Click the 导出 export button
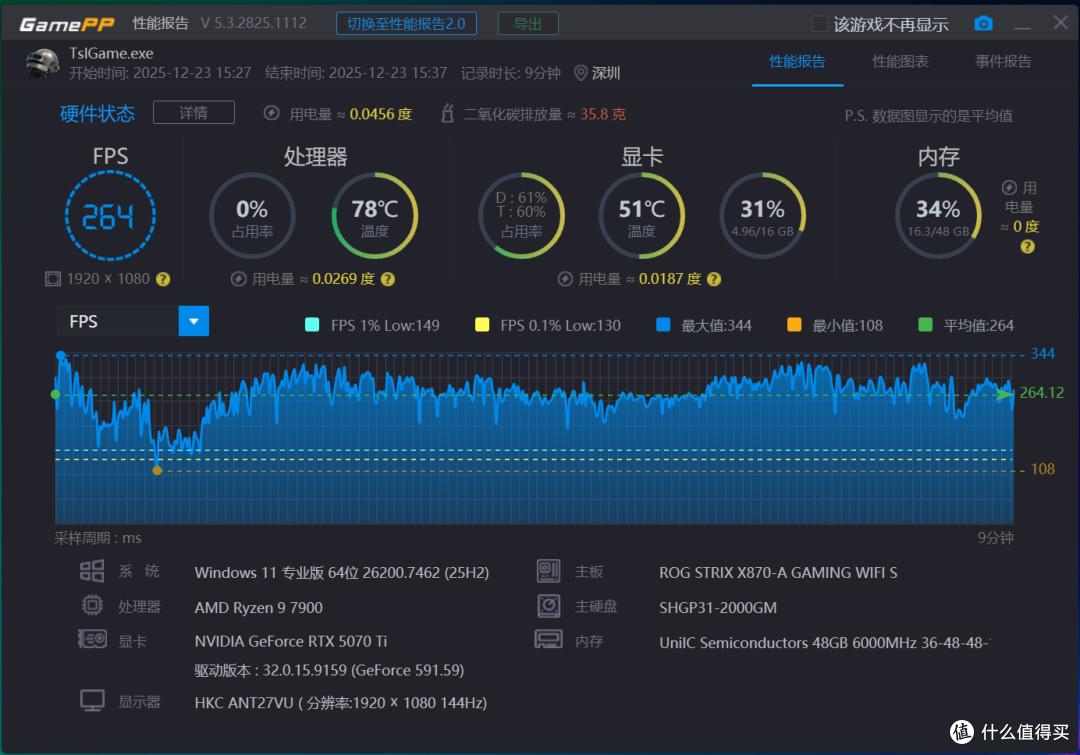 click(x=528, y=24)
